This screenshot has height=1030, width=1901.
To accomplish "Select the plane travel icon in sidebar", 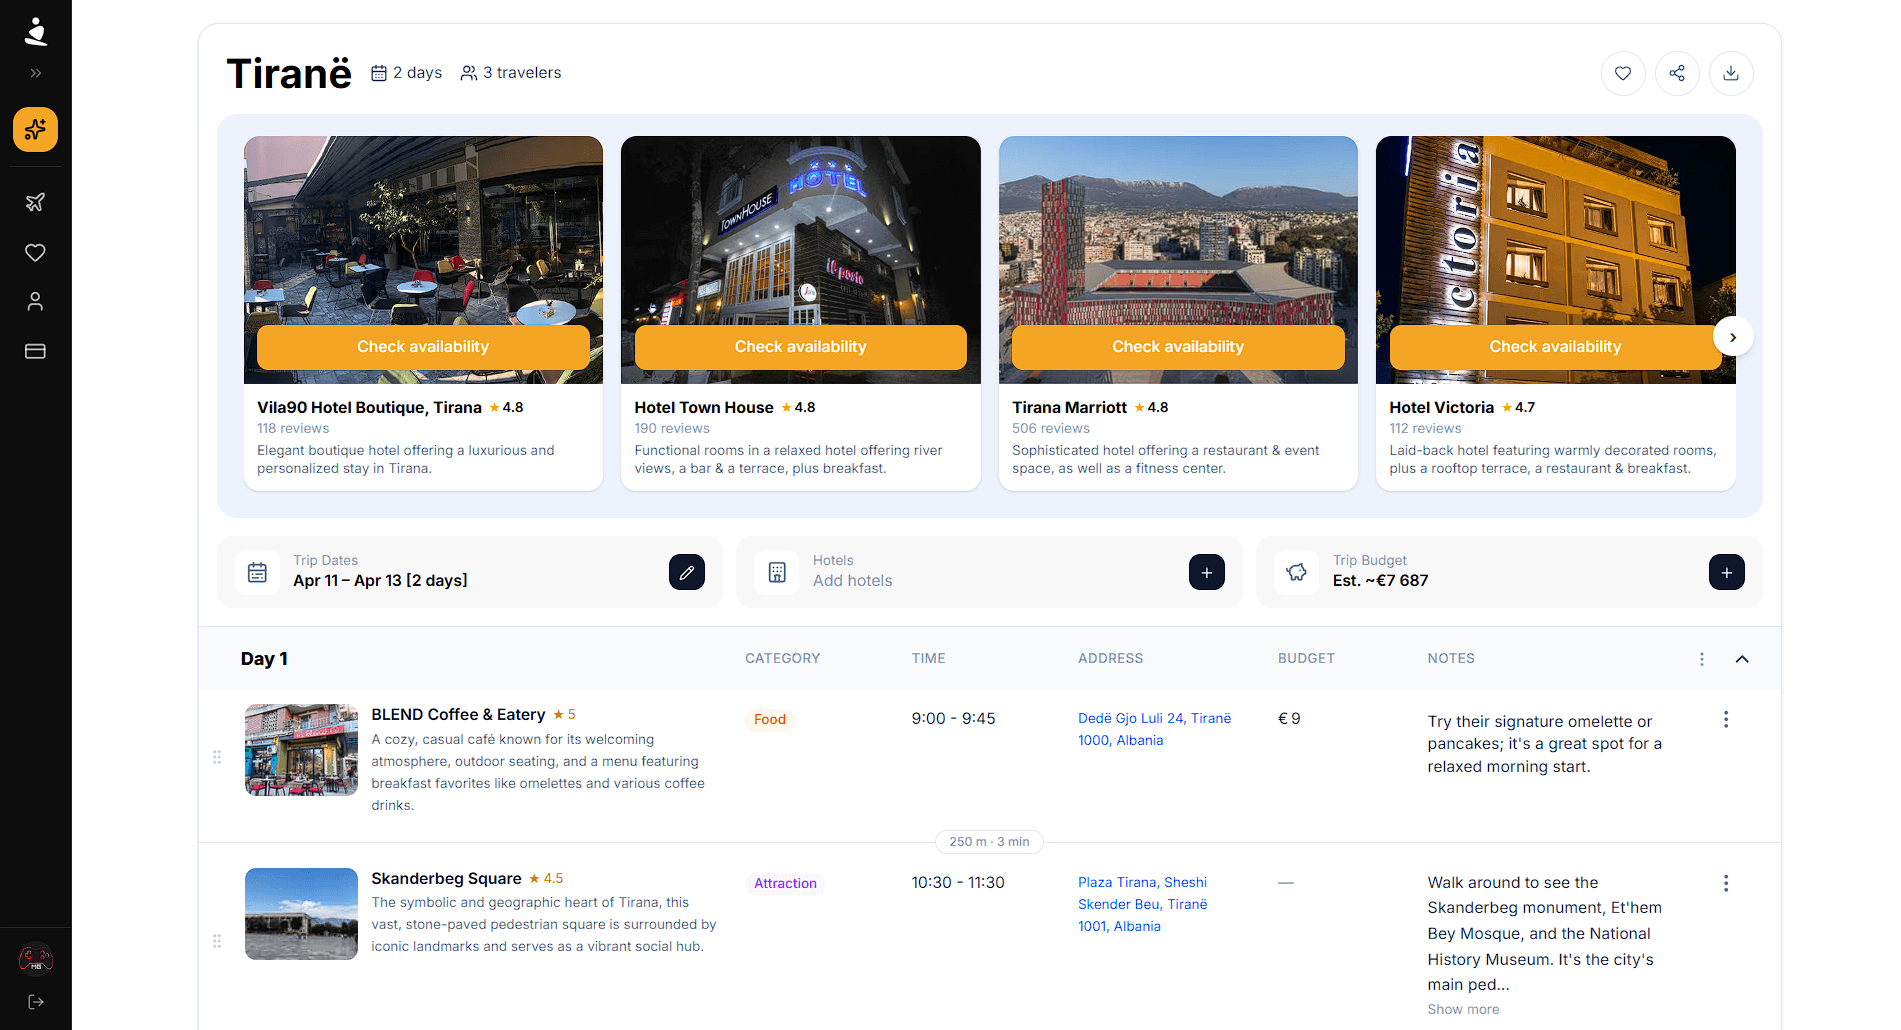I will [35, 202].
